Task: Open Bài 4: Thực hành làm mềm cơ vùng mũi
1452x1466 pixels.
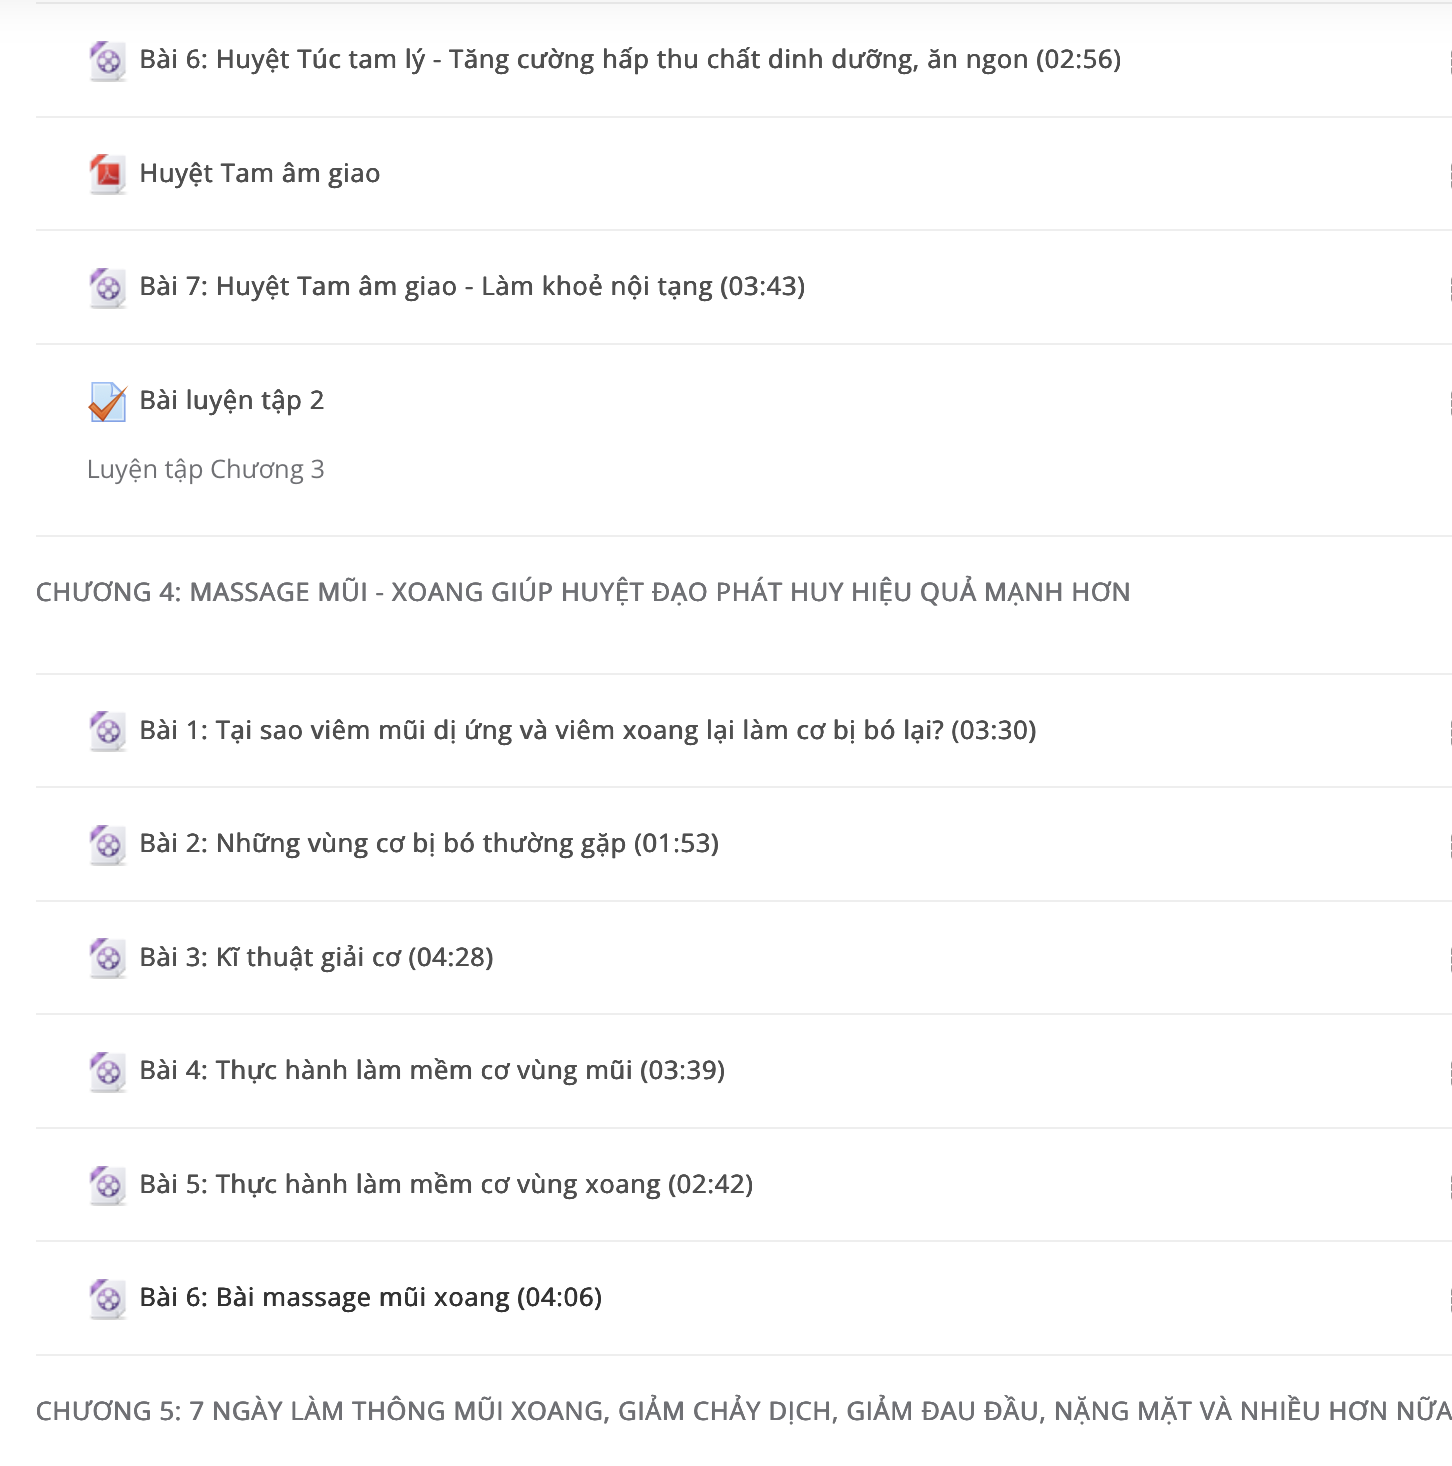Action: pyautogui.click(x=432, y=1071)
